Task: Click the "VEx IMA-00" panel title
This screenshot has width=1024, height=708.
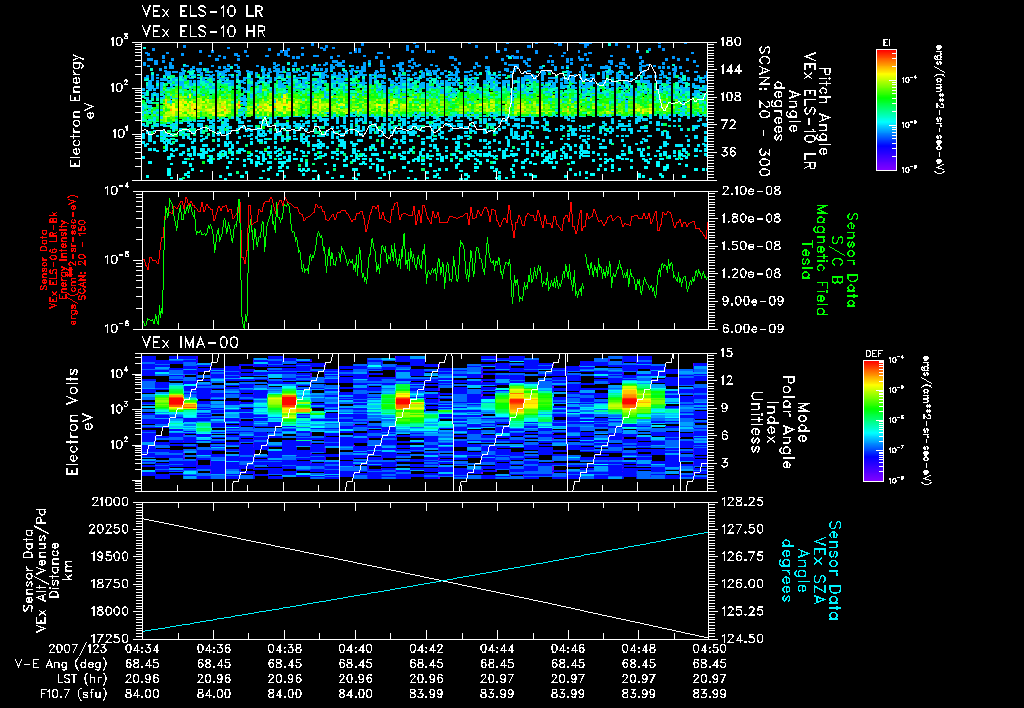Action: (x=190, y=343)
